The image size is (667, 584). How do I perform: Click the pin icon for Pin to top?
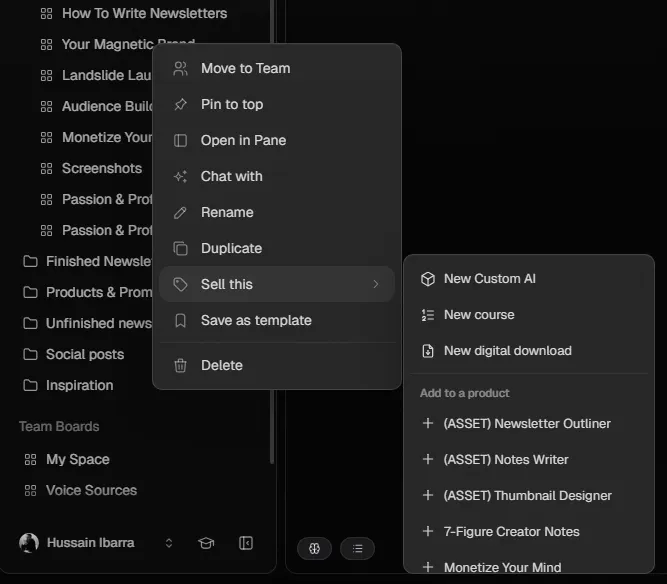click(x=180, y=104)
